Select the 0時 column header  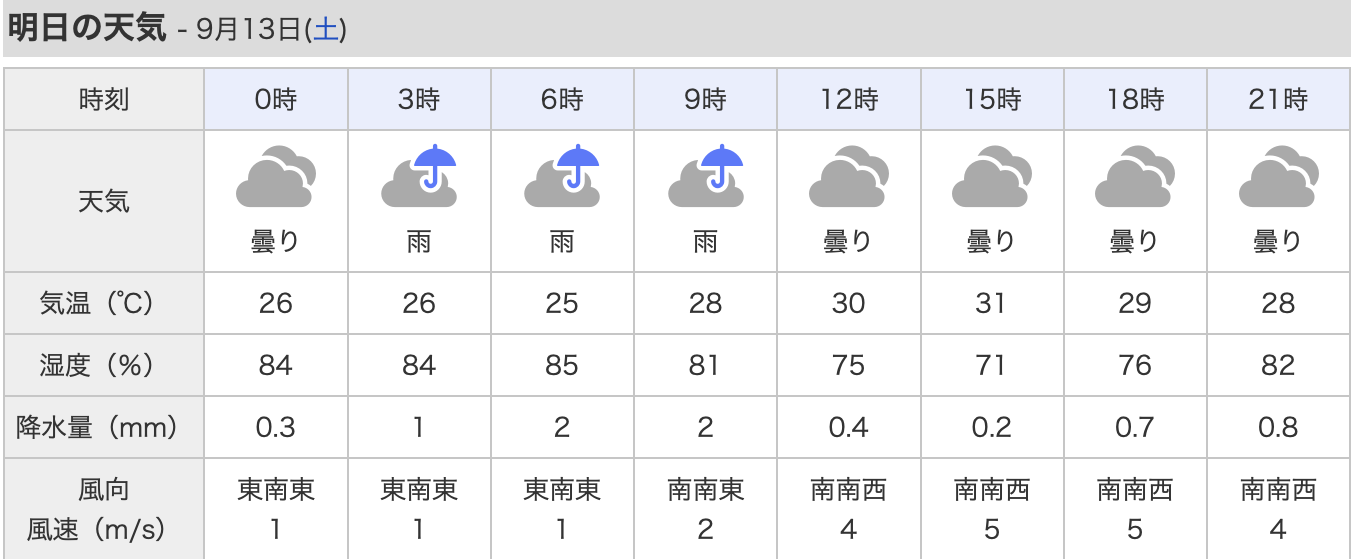(276, 99)
